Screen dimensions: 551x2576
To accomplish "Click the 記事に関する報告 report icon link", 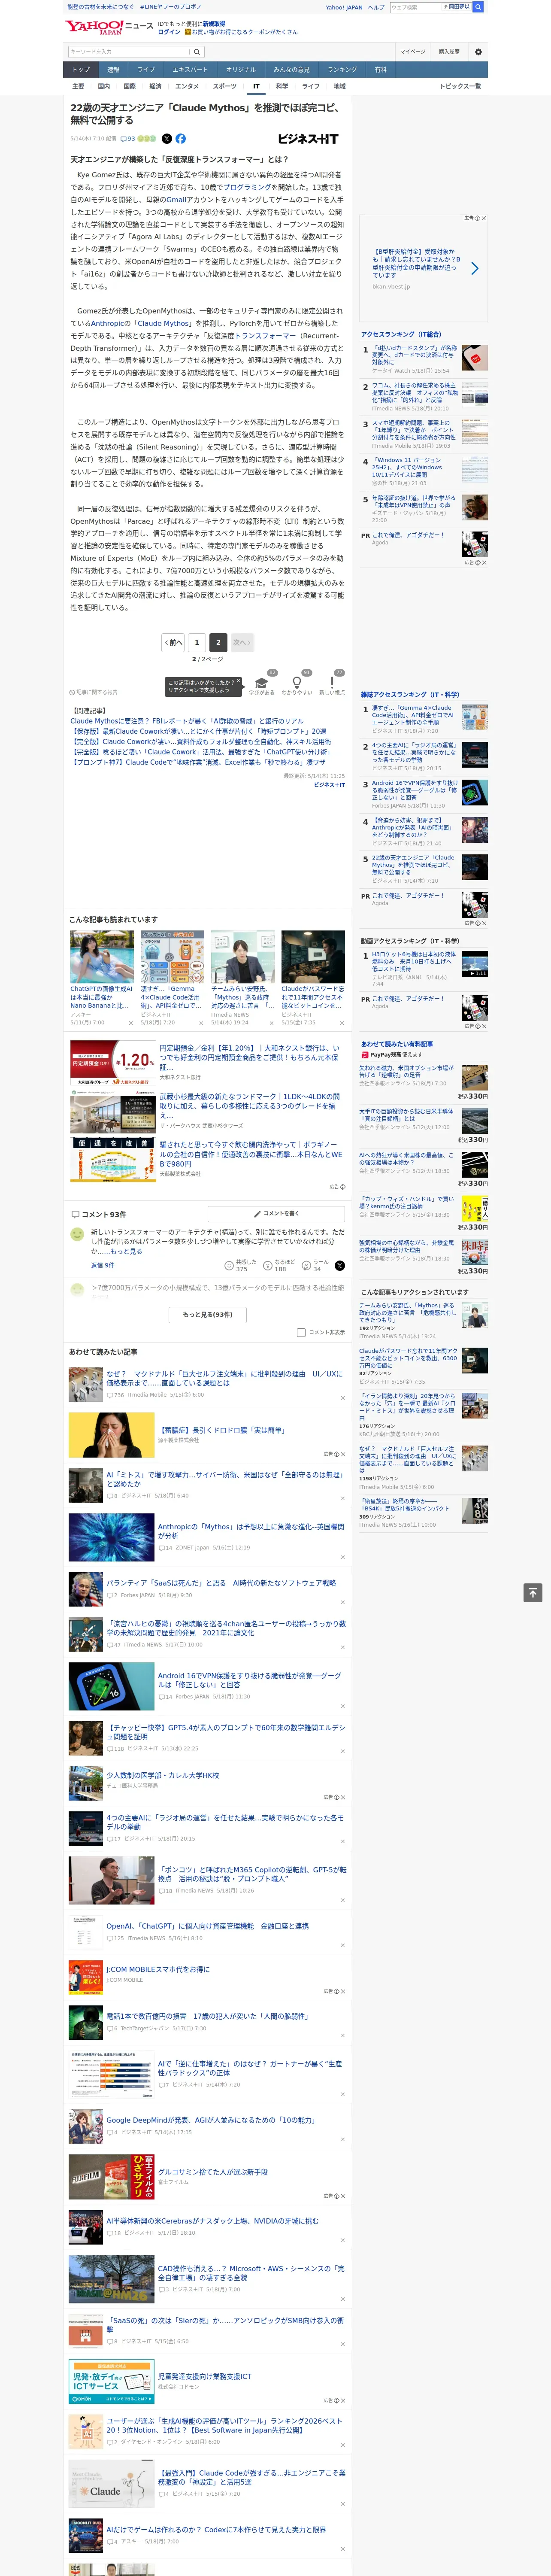I will pos(94,692).
